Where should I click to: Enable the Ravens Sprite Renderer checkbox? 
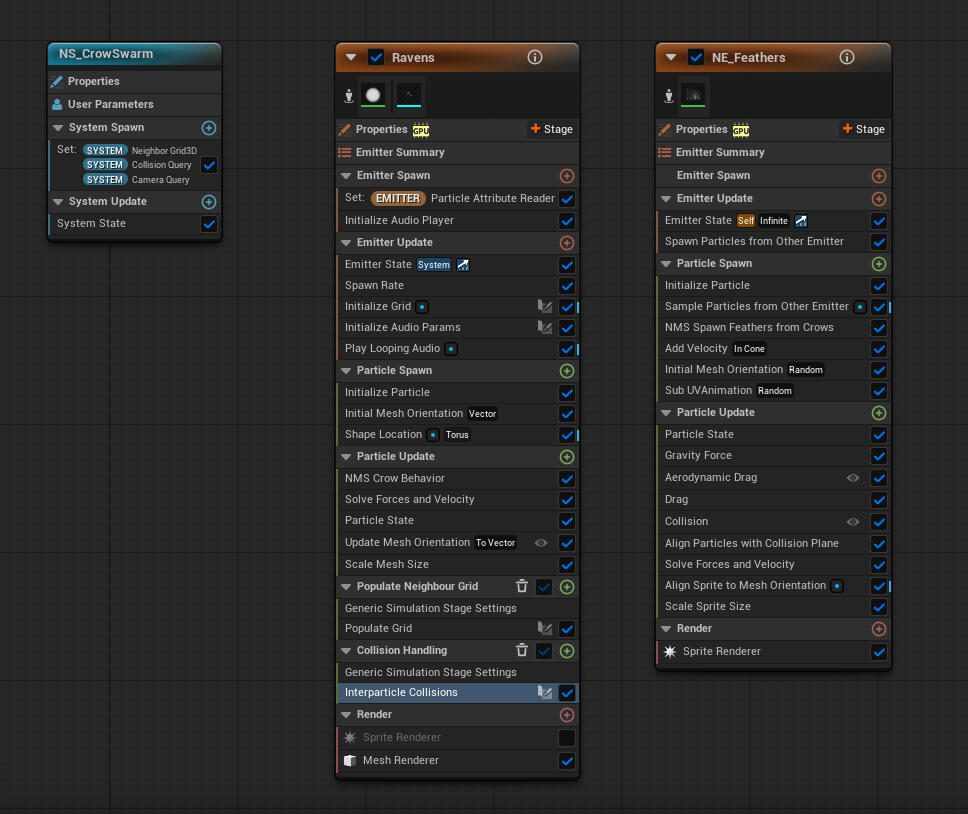(567, 738)
